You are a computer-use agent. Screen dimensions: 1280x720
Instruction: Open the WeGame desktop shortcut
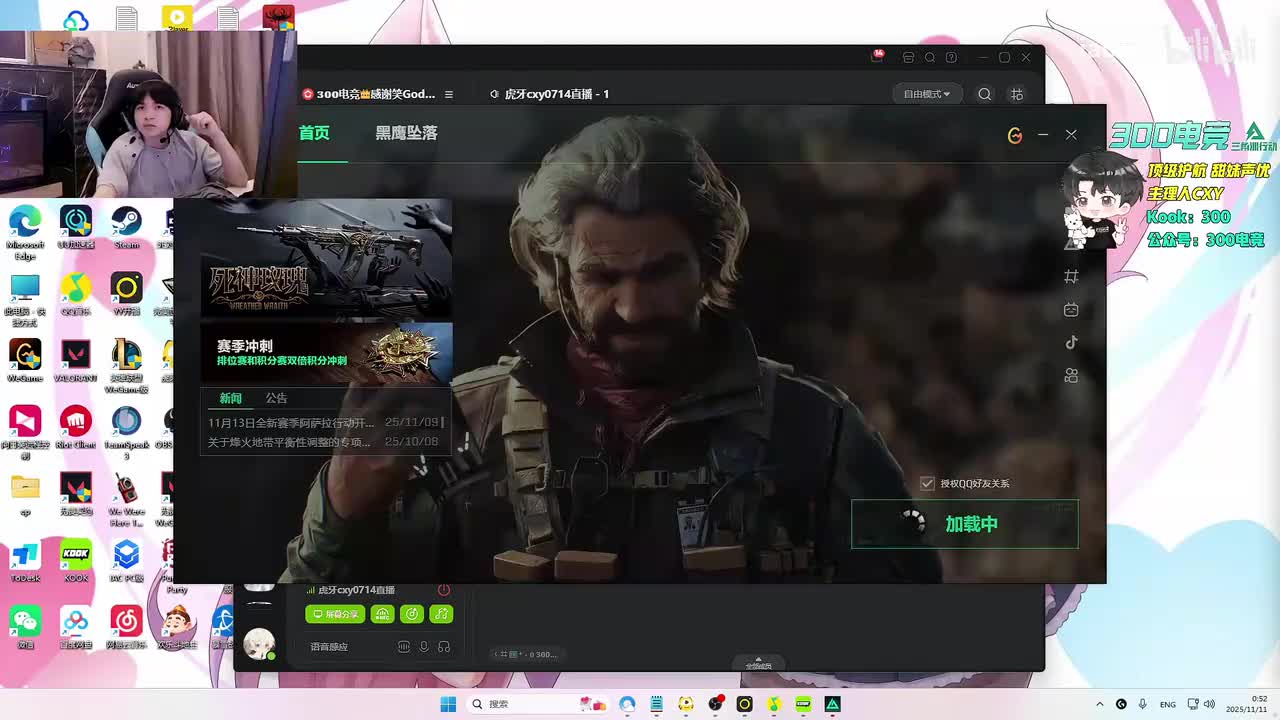pos(25,361)
